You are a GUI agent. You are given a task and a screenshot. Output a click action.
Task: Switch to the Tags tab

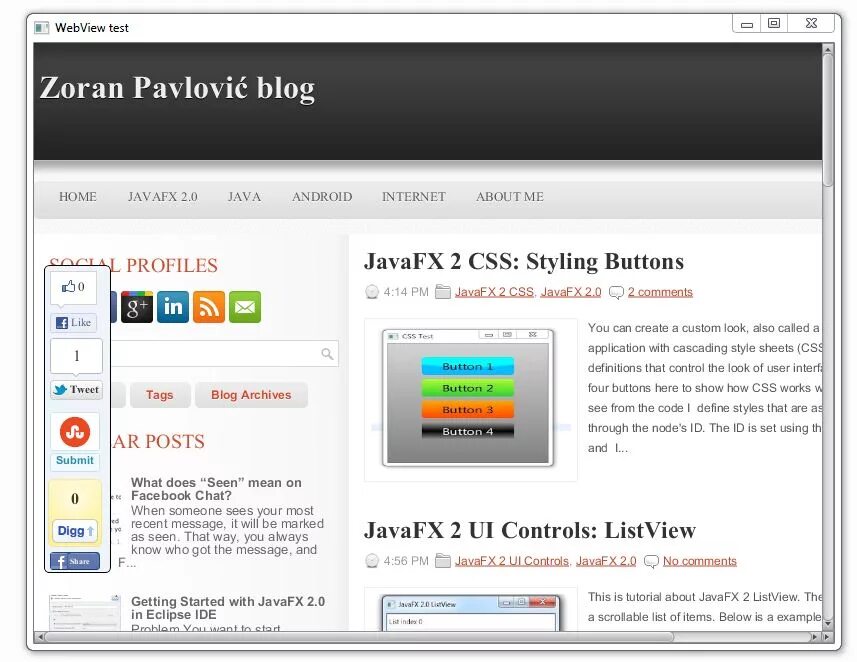(160, 395)
